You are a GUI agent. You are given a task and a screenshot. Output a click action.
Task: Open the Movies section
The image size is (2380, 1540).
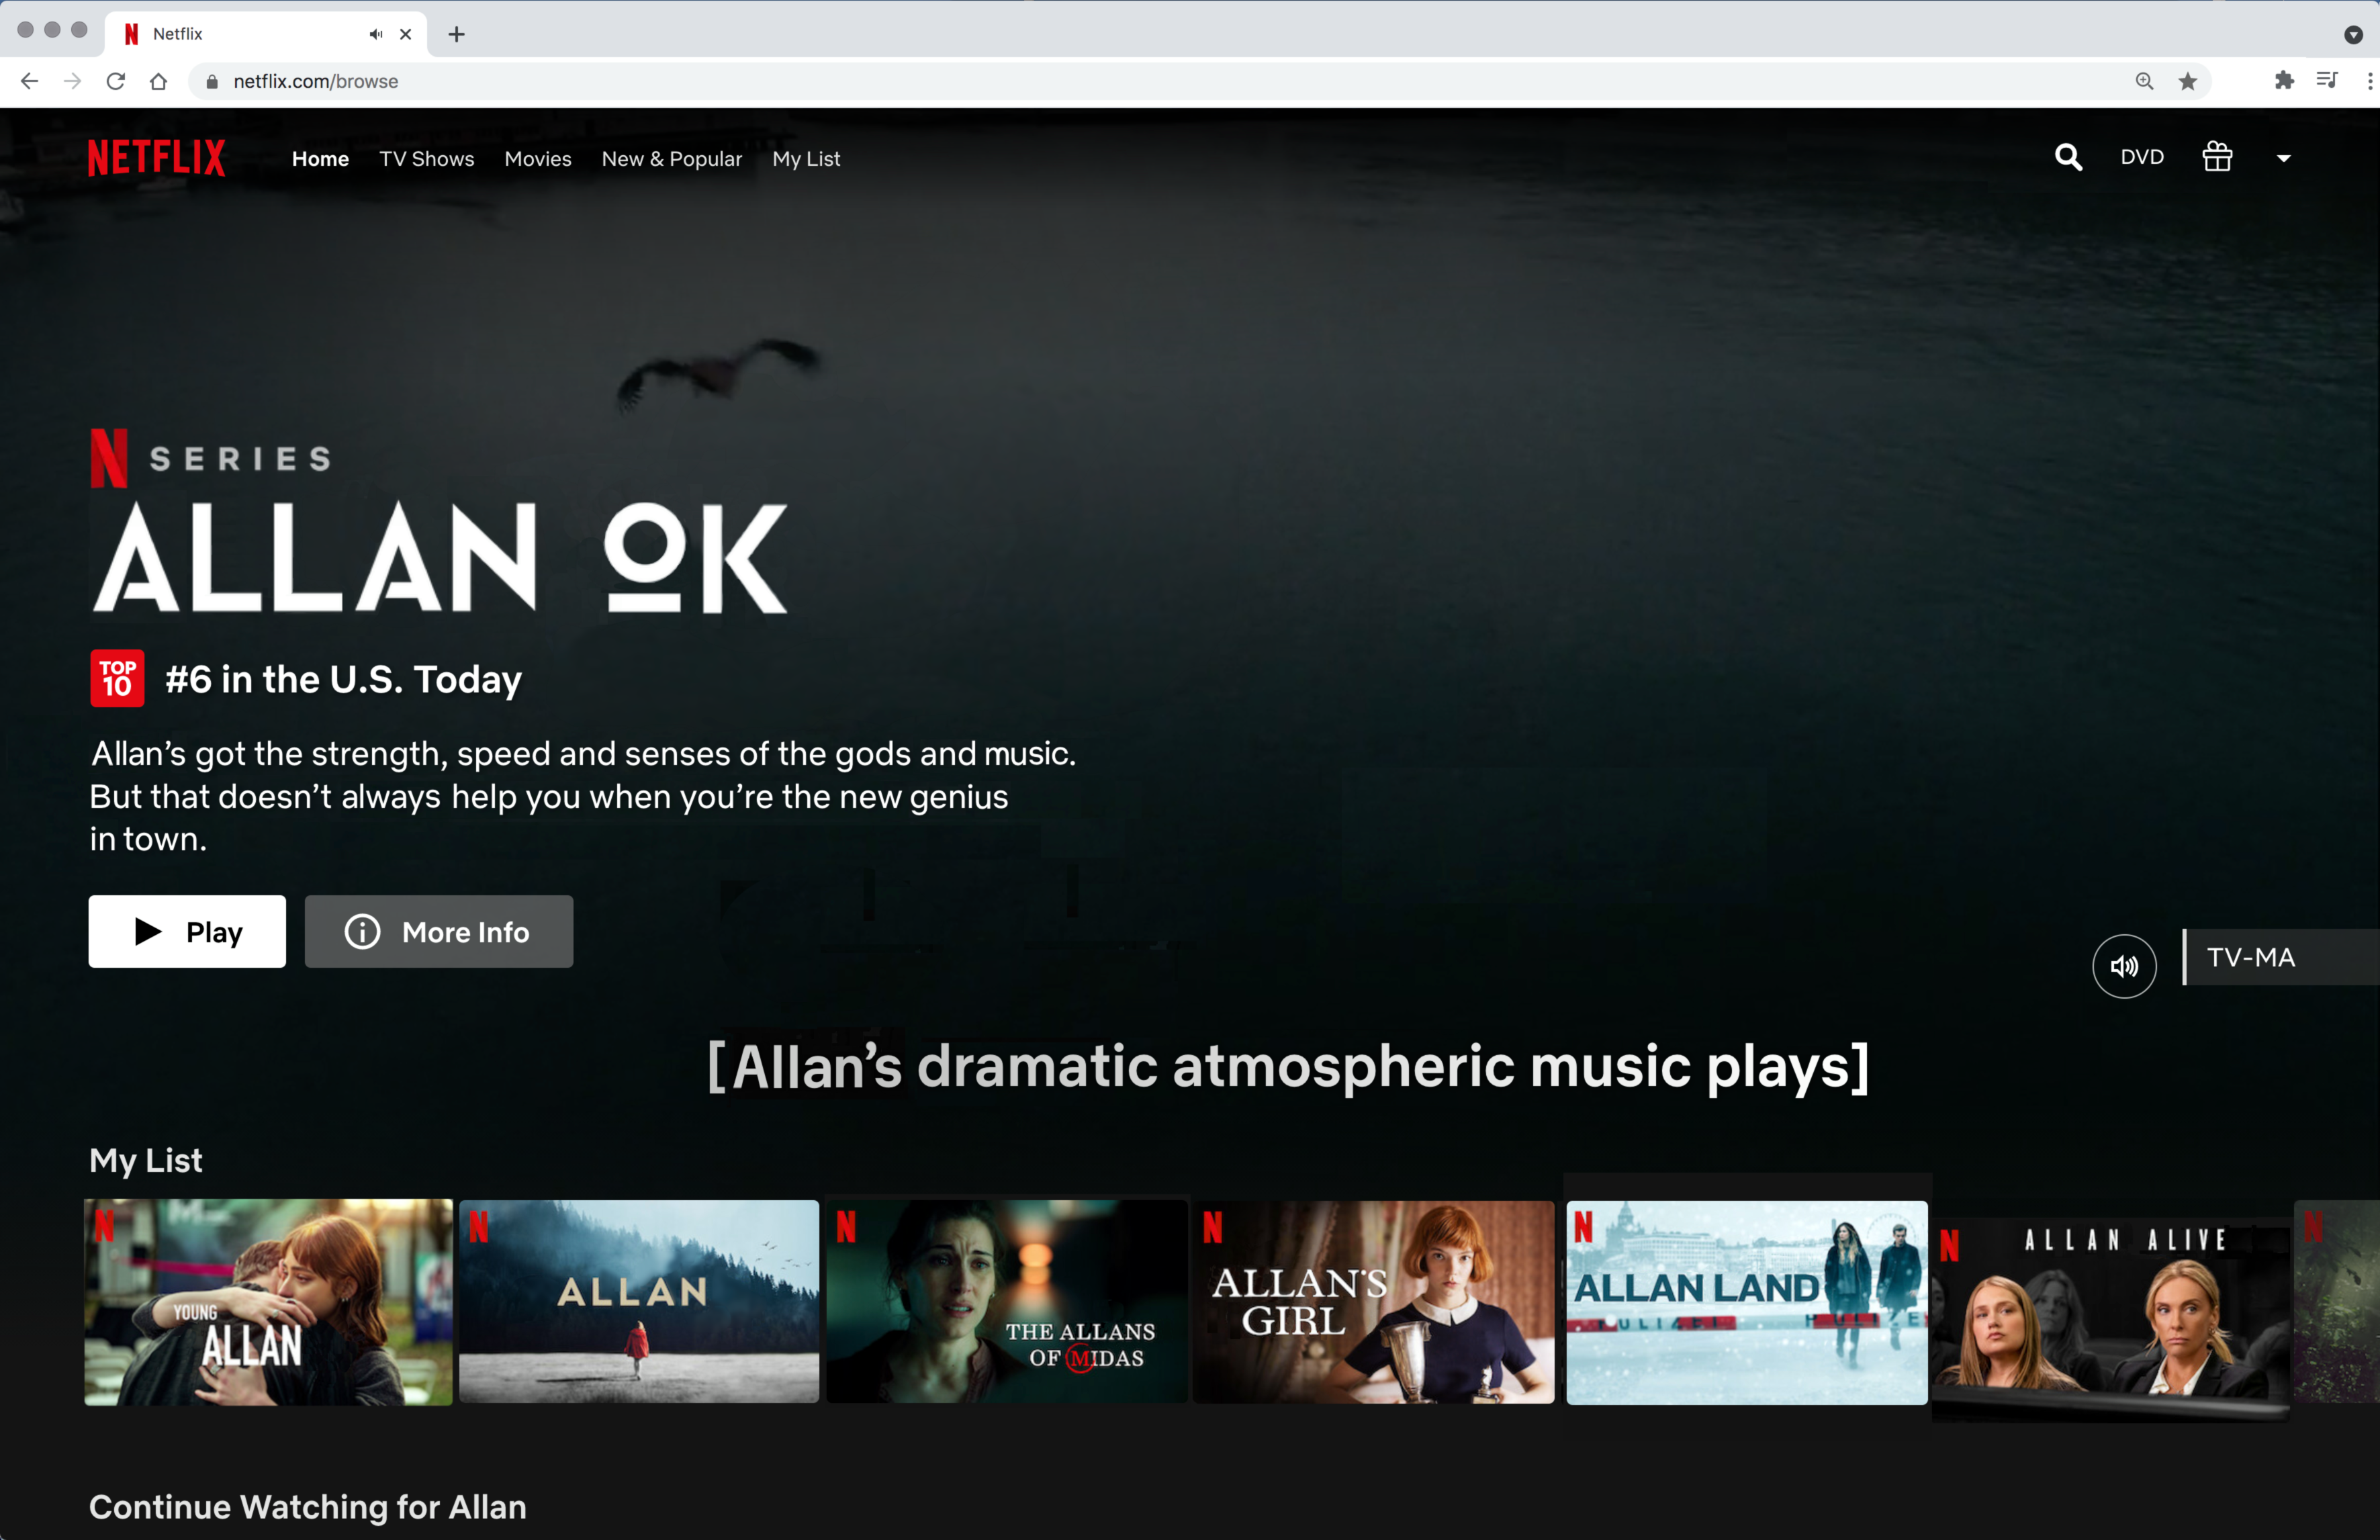pos(538,159)
